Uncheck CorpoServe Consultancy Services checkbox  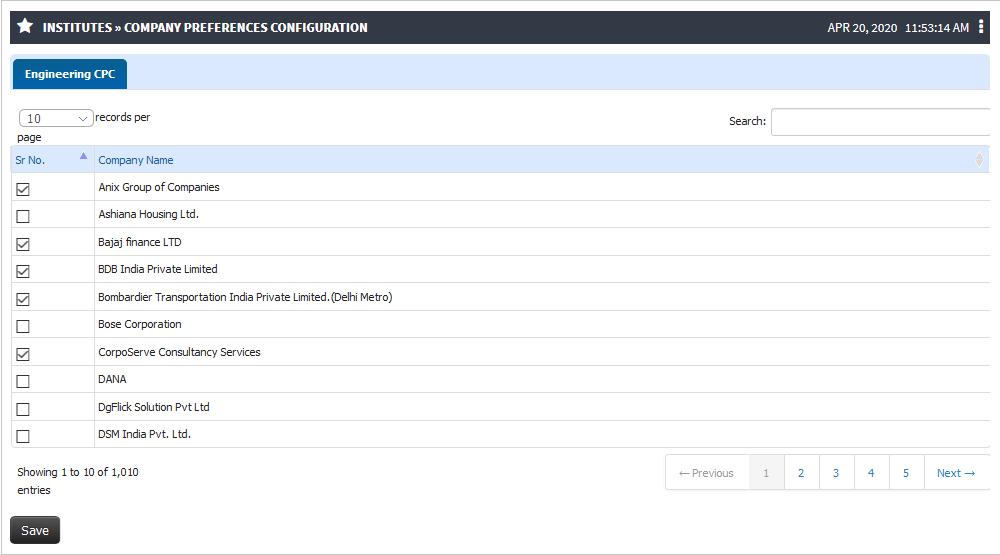(x=23, y=353)
